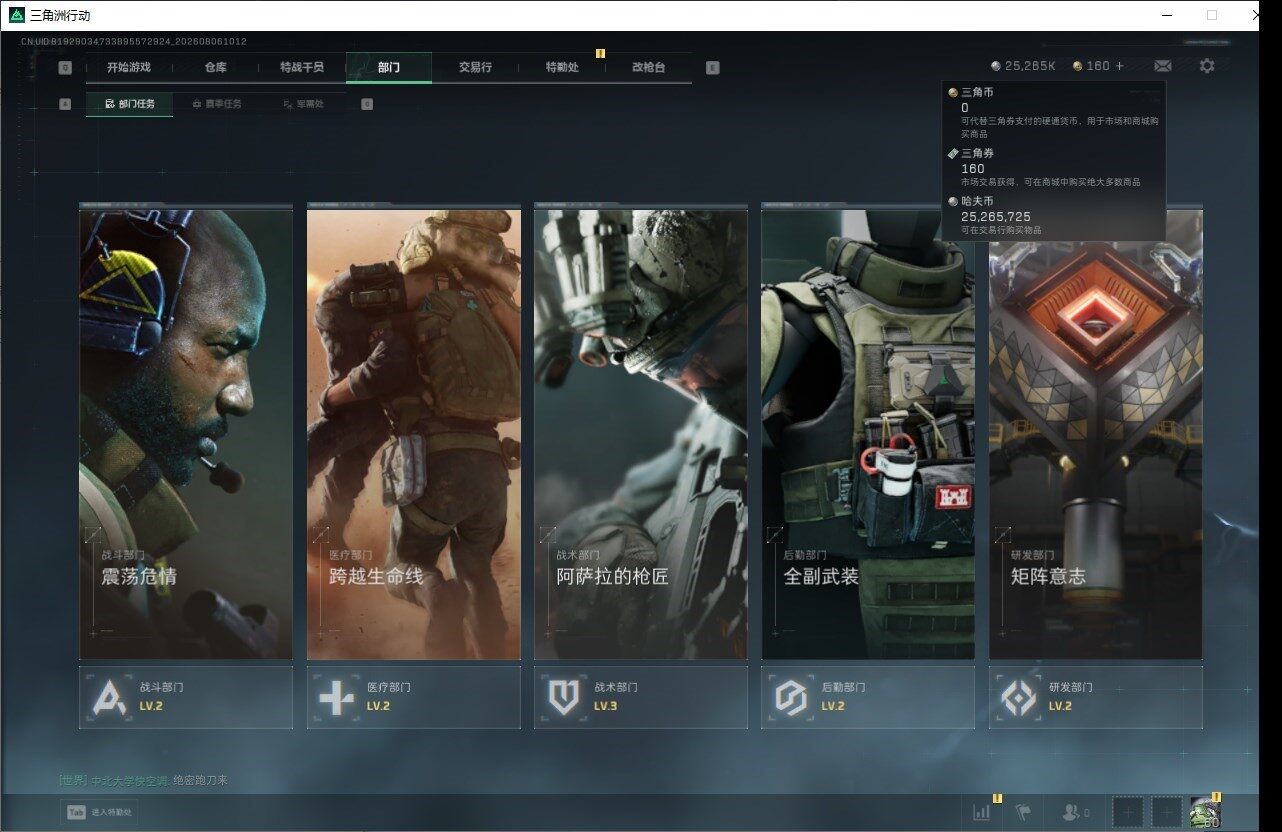The width and height of the screenshot is (1282, 832).
Task: Maximize the 三角洲行动 window
Action: (1212, 15)
